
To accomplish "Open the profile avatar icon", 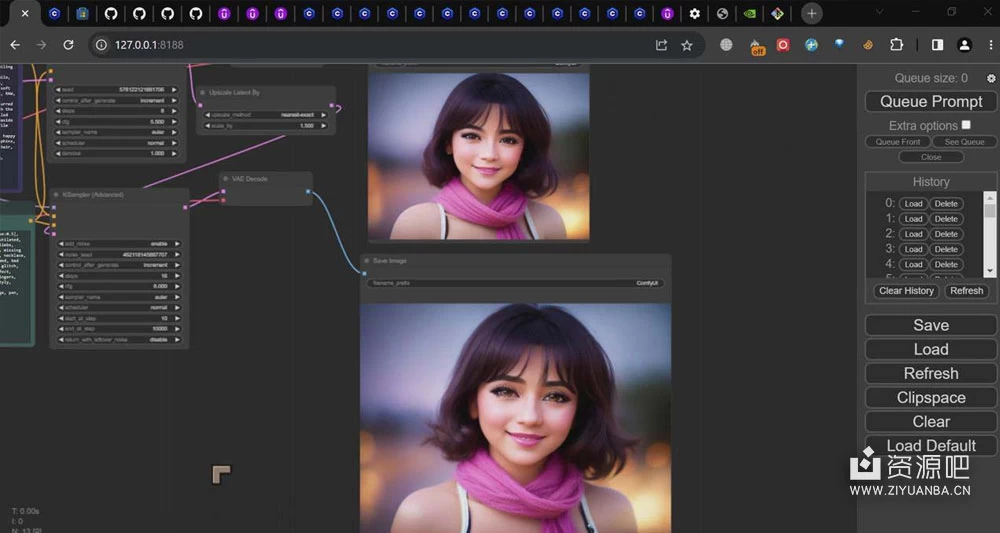I will [x=964, y=45].
